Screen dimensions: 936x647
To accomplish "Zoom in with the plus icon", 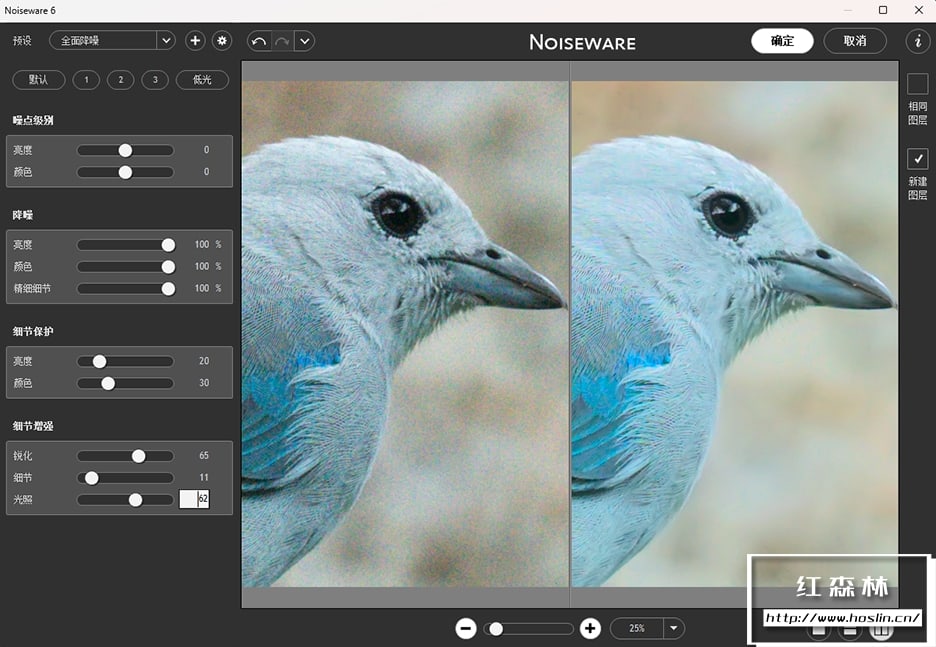I will [x=590, y=628].
